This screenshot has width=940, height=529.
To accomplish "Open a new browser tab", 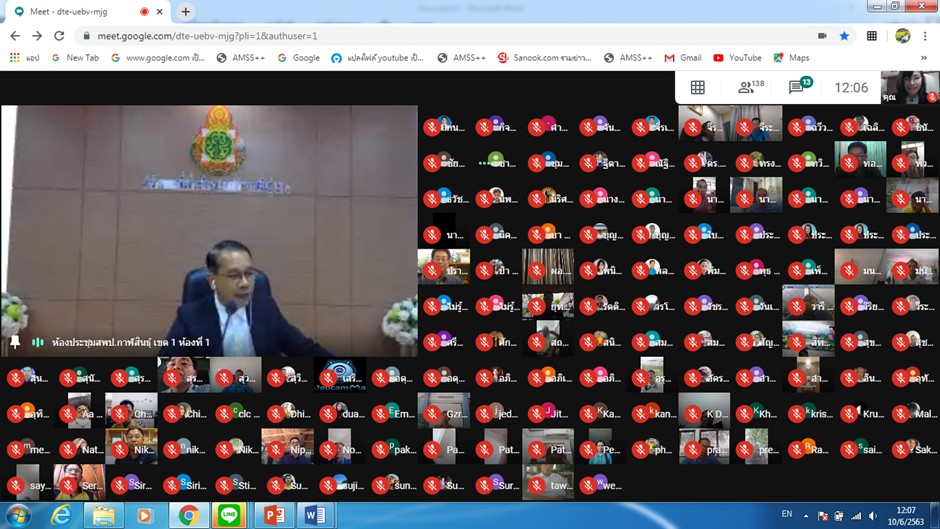I will tap(186, 12).
